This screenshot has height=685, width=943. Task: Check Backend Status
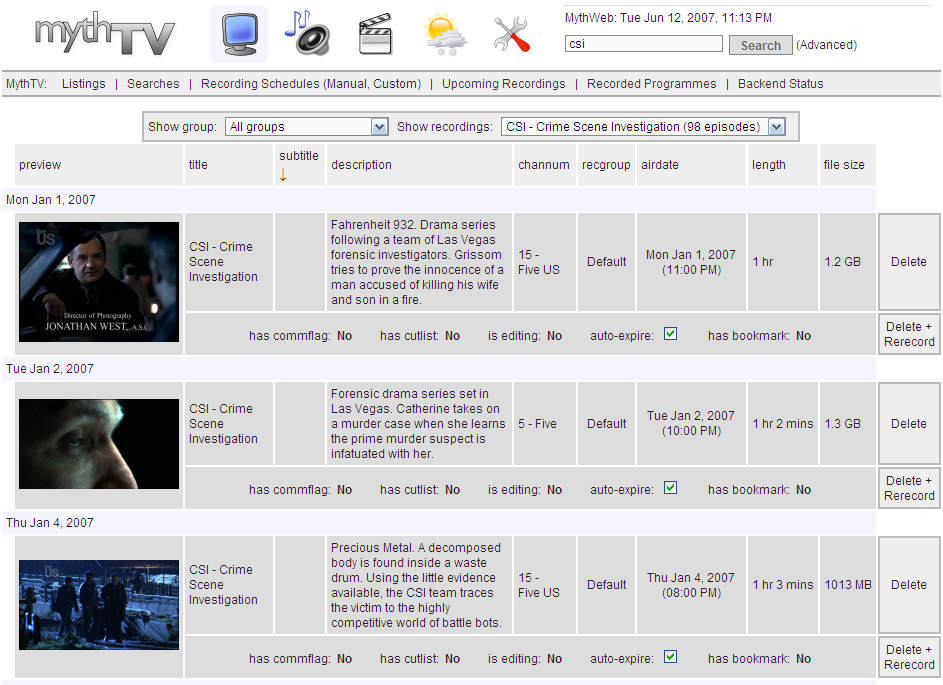tap(781, 84)
